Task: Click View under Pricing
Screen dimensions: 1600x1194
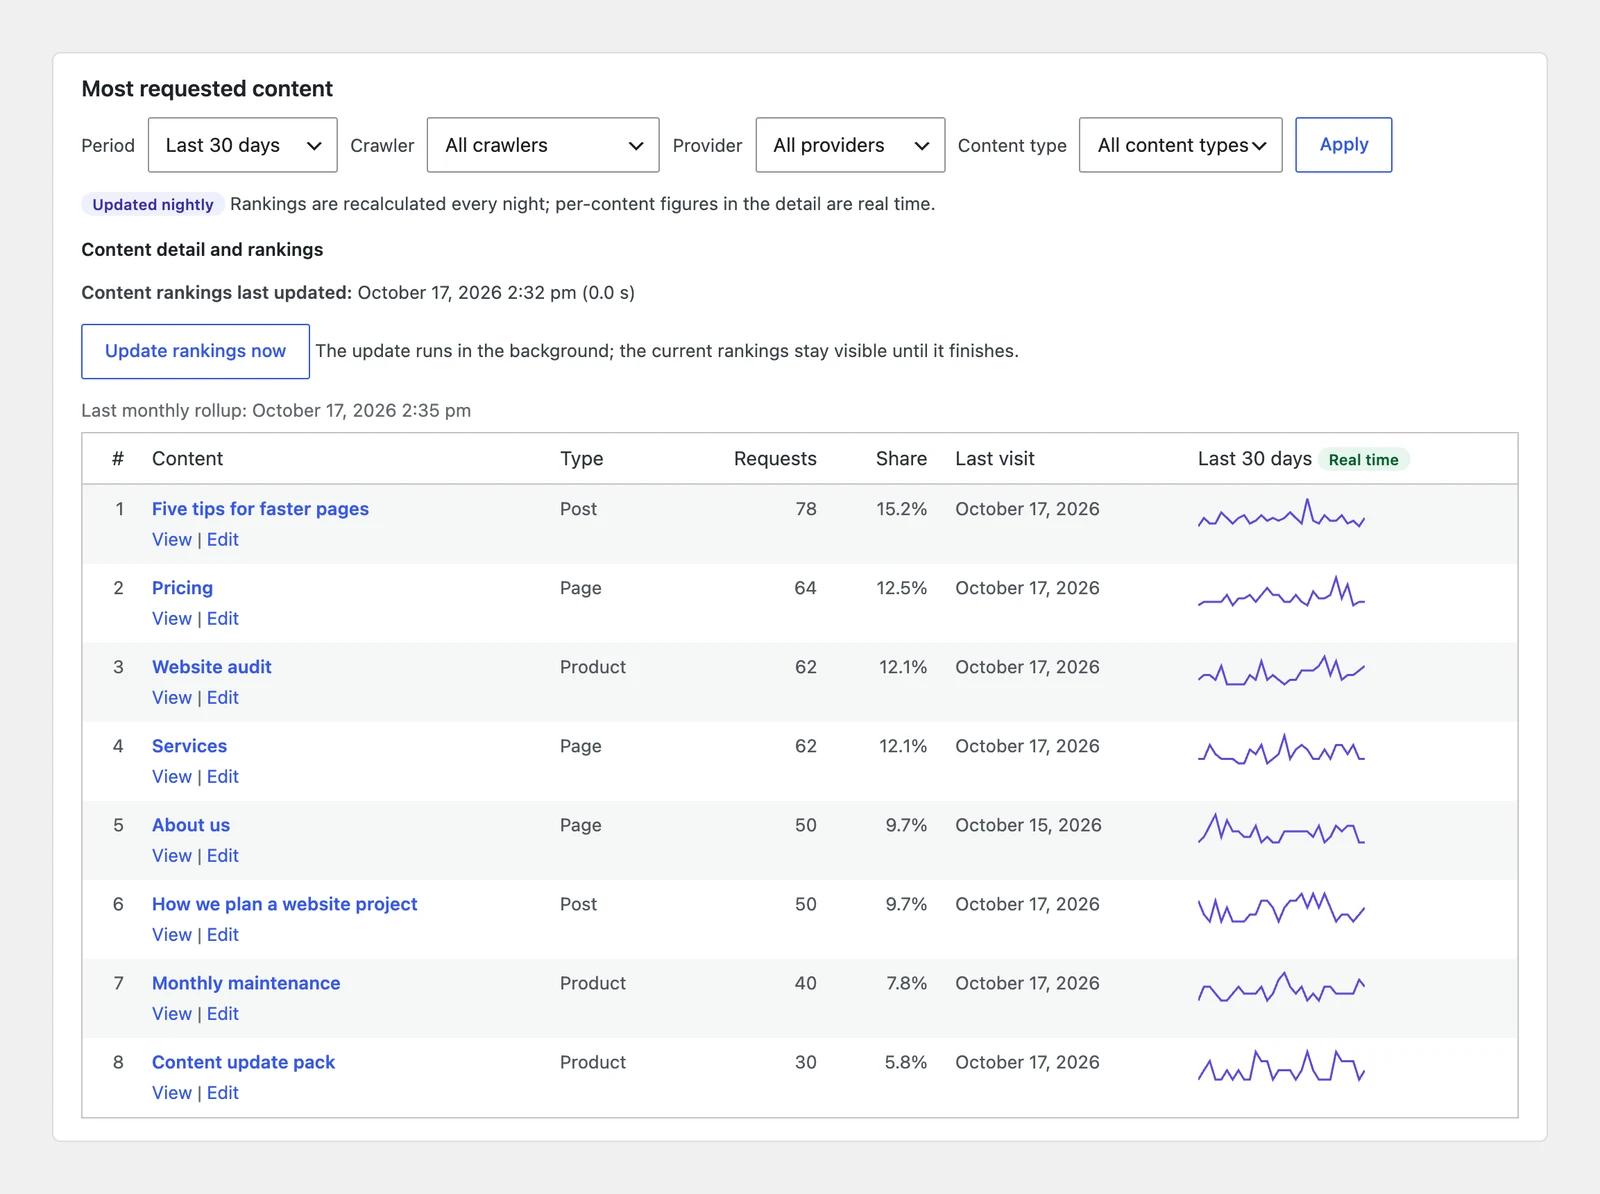Action: [x=172, y=619]
